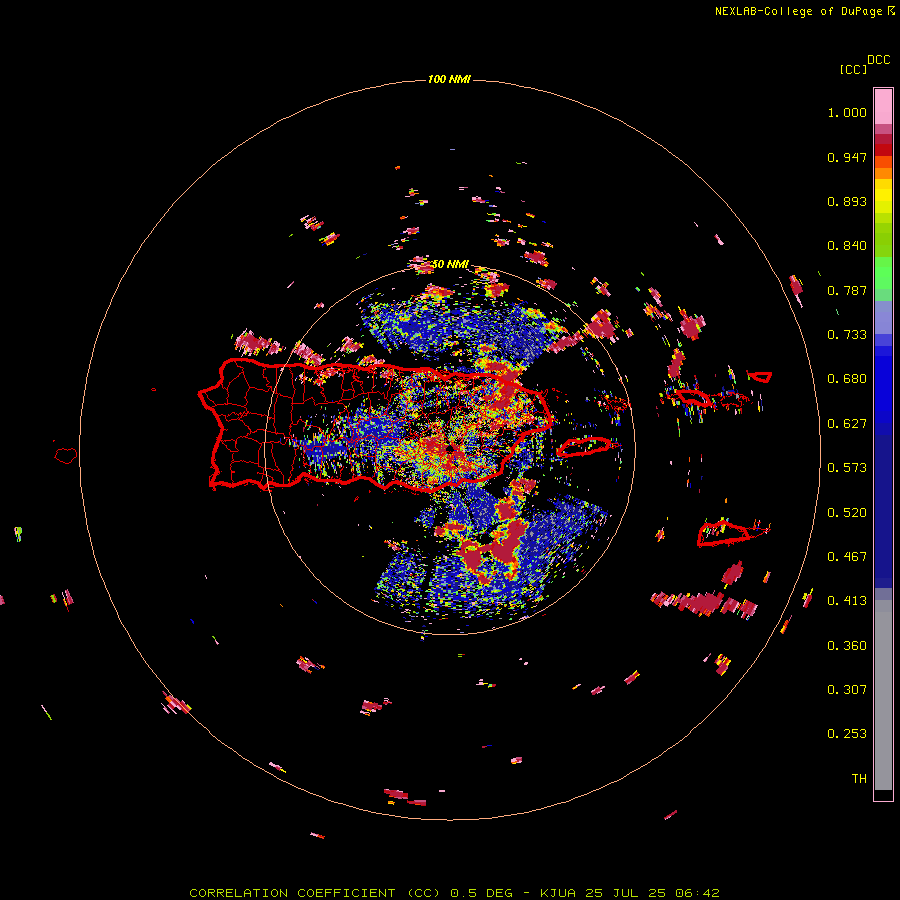Pick the gray color bar segment beside 0.307
Viewport: 900px width, 900px height.
coord(883,695)
